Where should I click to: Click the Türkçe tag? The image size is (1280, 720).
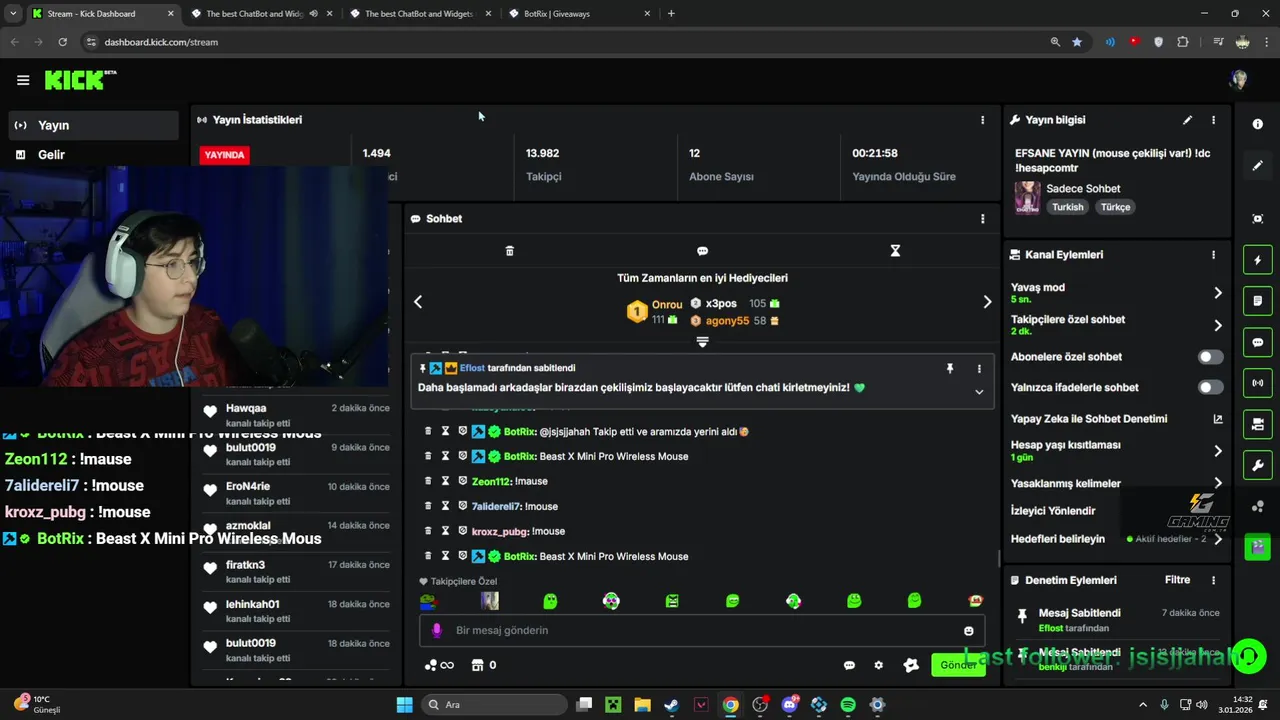[x=1115, y=207]
